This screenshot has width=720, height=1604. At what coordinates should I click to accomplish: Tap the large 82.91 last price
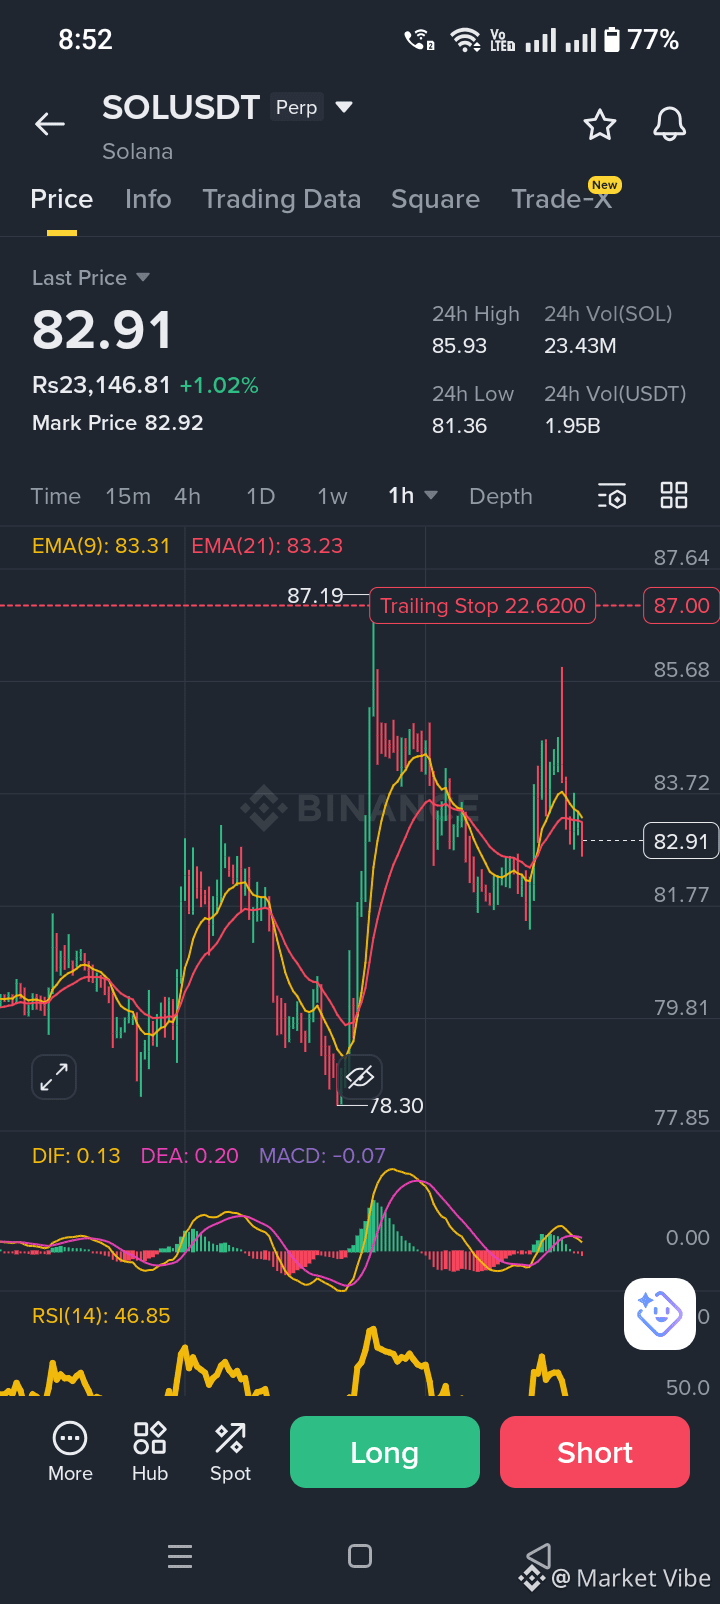pyautogui.click(x=102, y=330)
